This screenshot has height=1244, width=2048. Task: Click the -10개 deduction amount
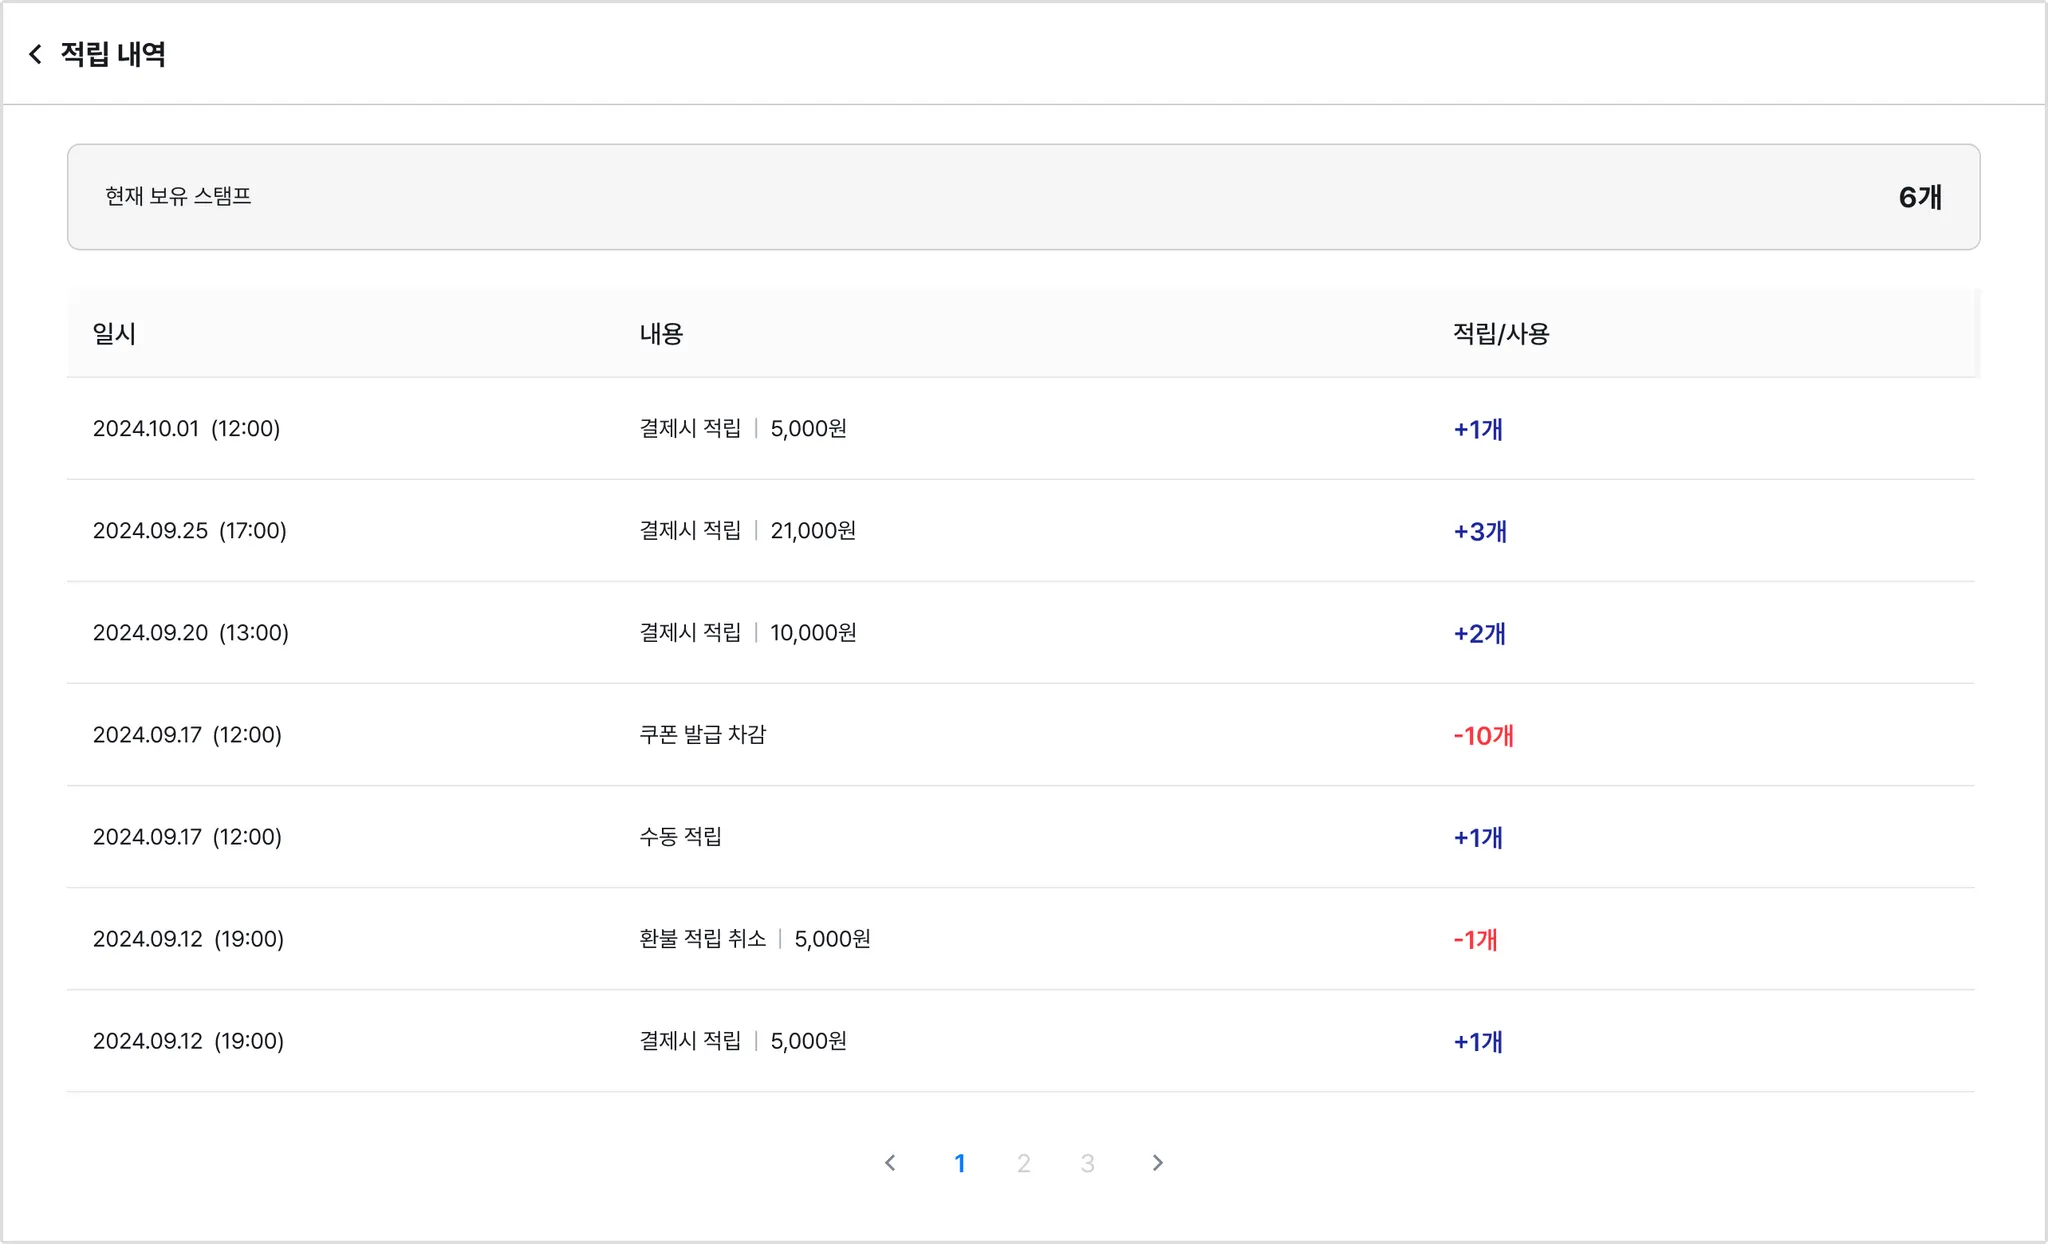1483,736
